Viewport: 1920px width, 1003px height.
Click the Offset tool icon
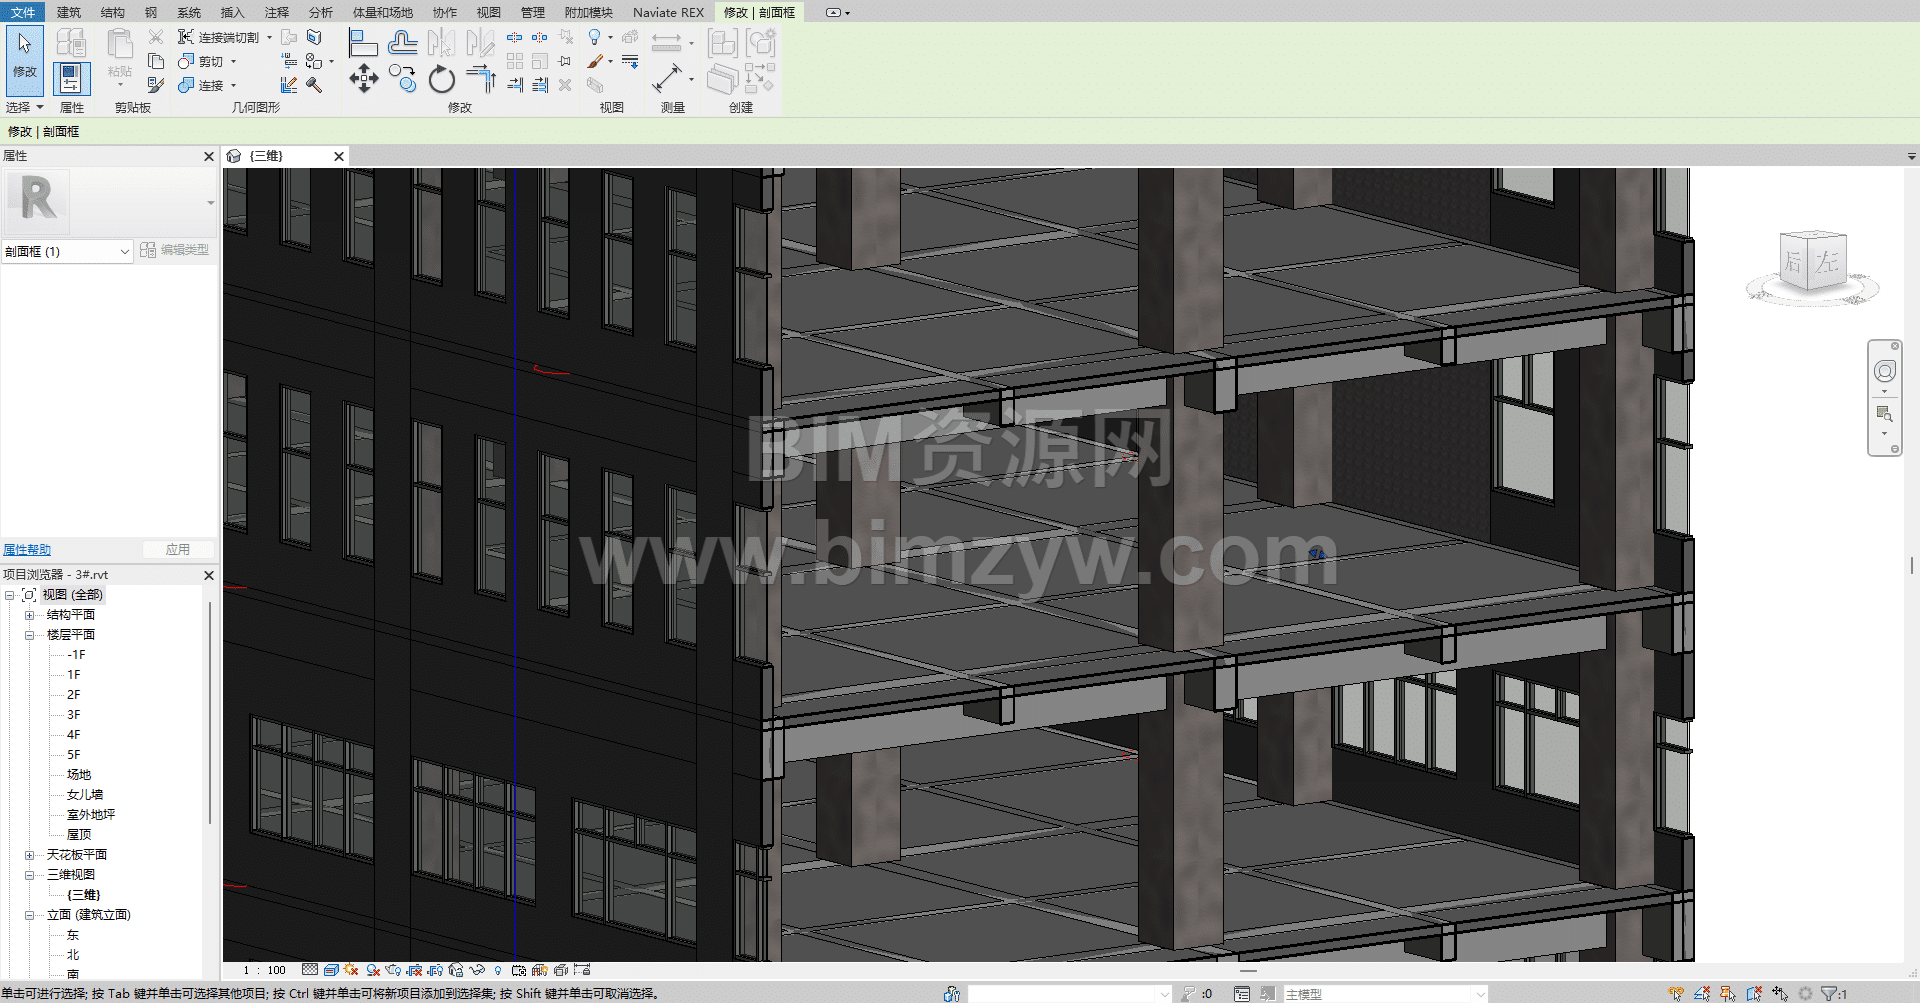[x=402, y=43]
